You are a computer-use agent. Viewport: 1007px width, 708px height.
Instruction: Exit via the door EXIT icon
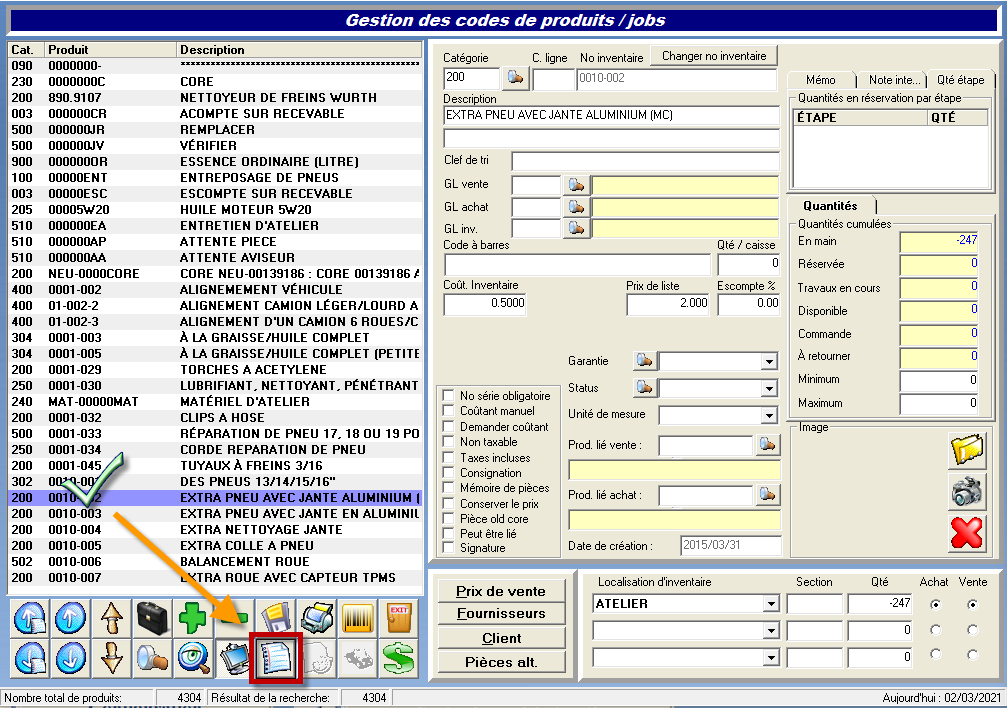click(399, 618)
